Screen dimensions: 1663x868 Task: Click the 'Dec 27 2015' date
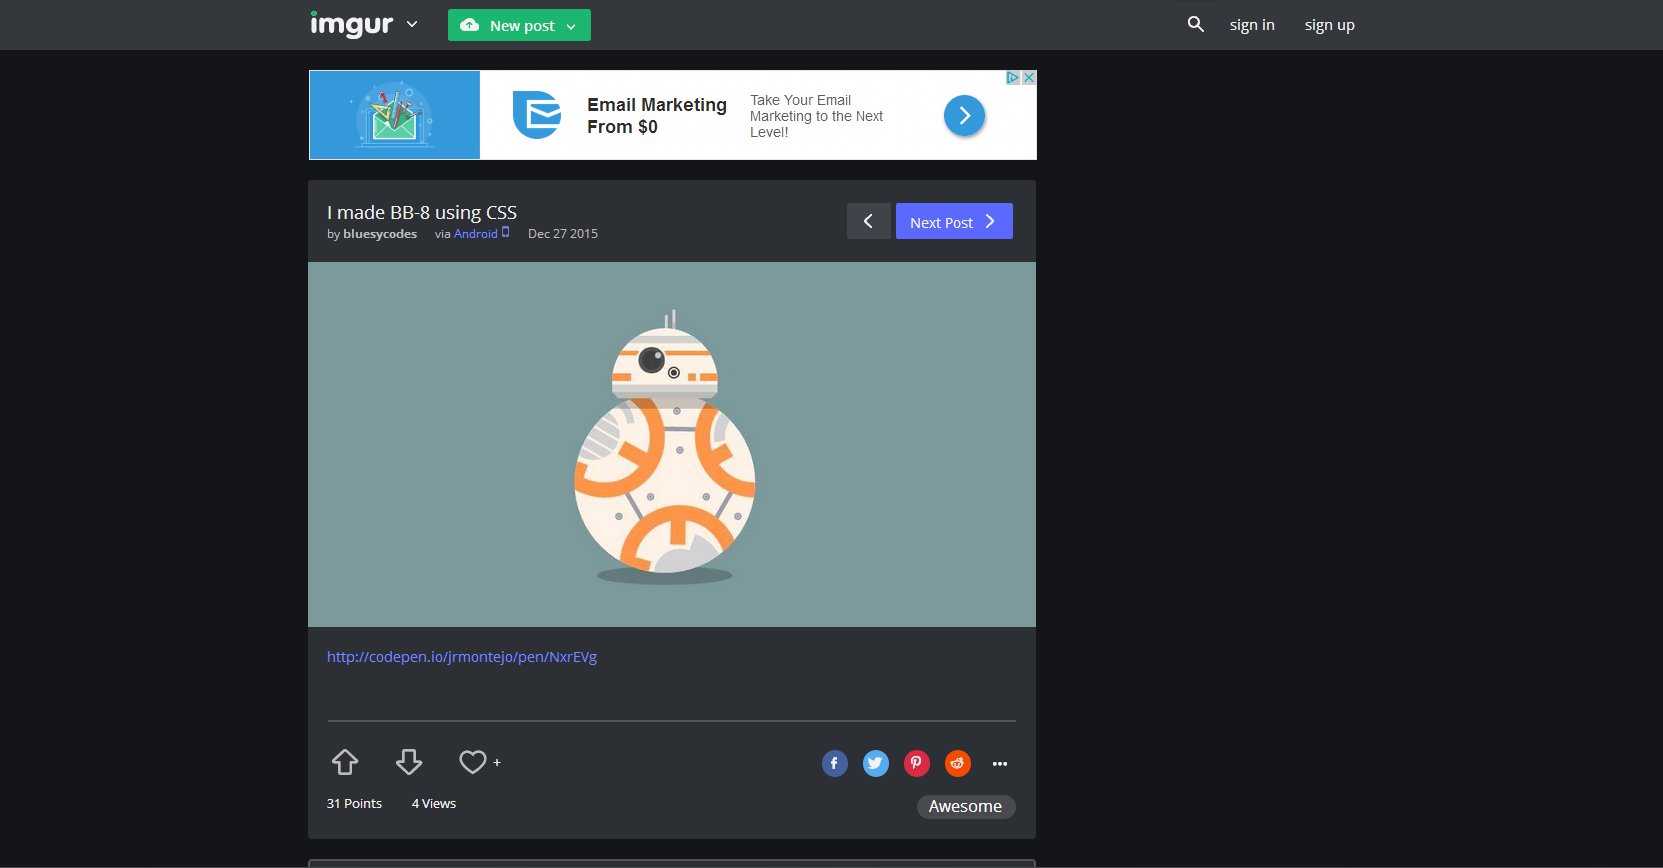(563, 234)
